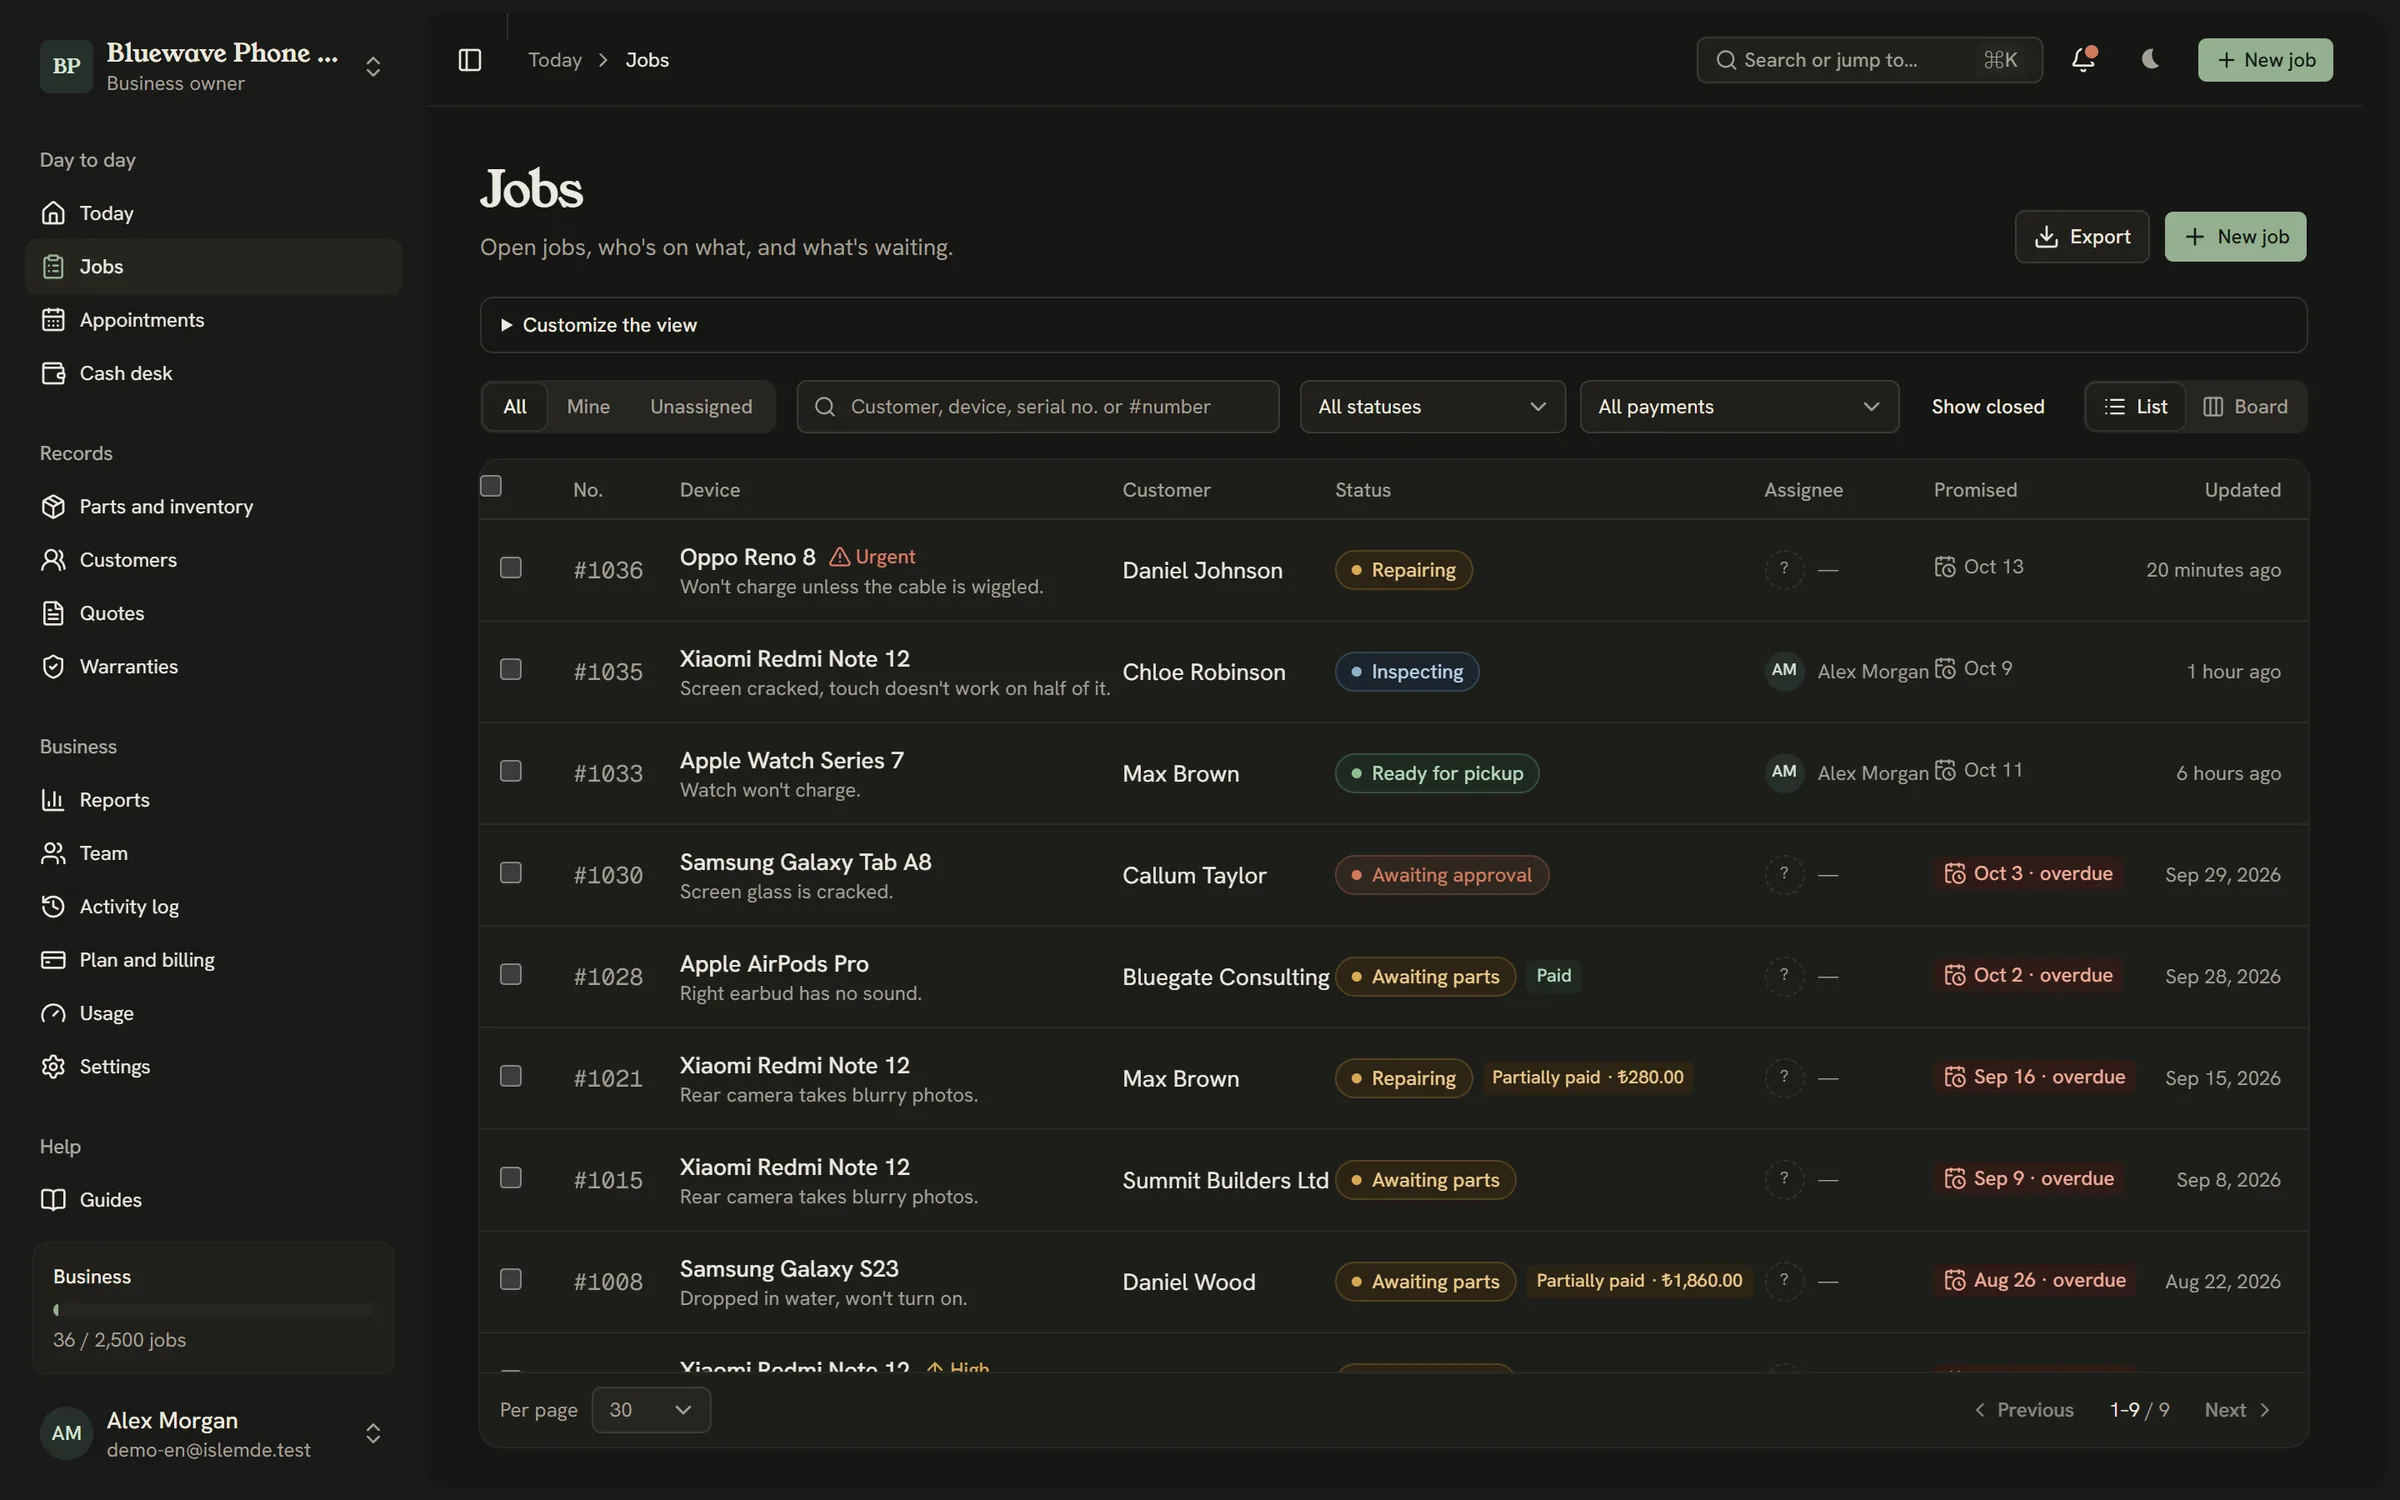This screenshot has width=2400, height=1500.
Task: Open Activity log history icon
Action: tap(53, 906)
